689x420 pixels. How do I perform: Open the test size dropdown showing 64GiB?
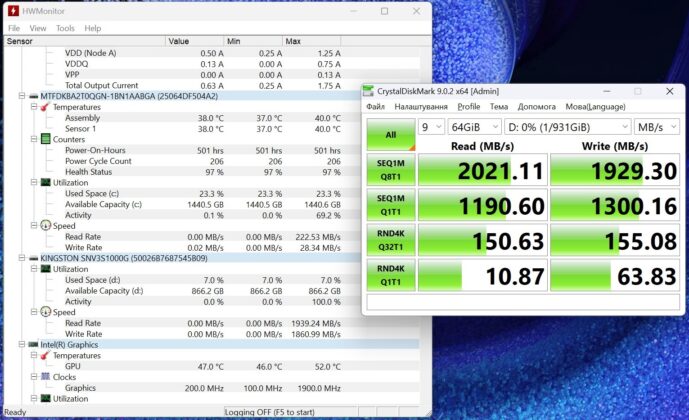click(475, 127)
